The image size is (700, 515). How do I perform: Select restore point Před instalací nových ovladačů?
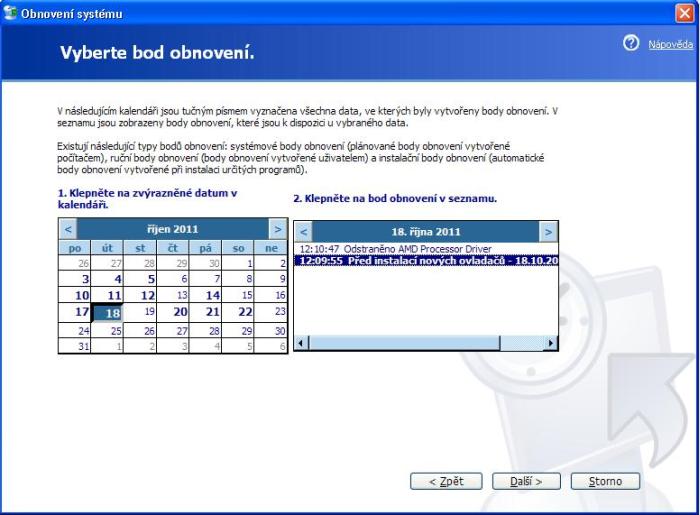(425, 261)
